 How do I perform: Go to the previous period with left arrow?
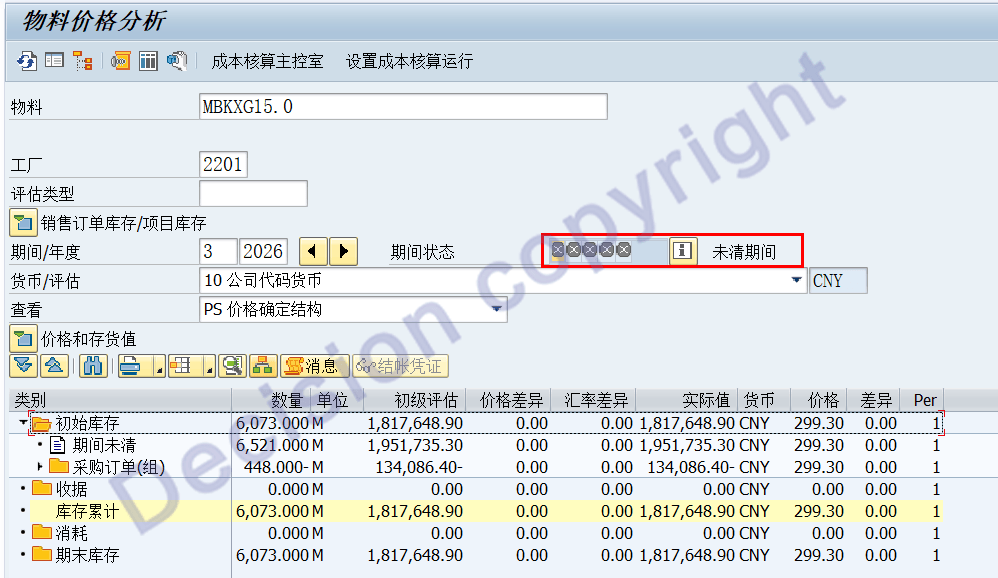coord(313,251)
